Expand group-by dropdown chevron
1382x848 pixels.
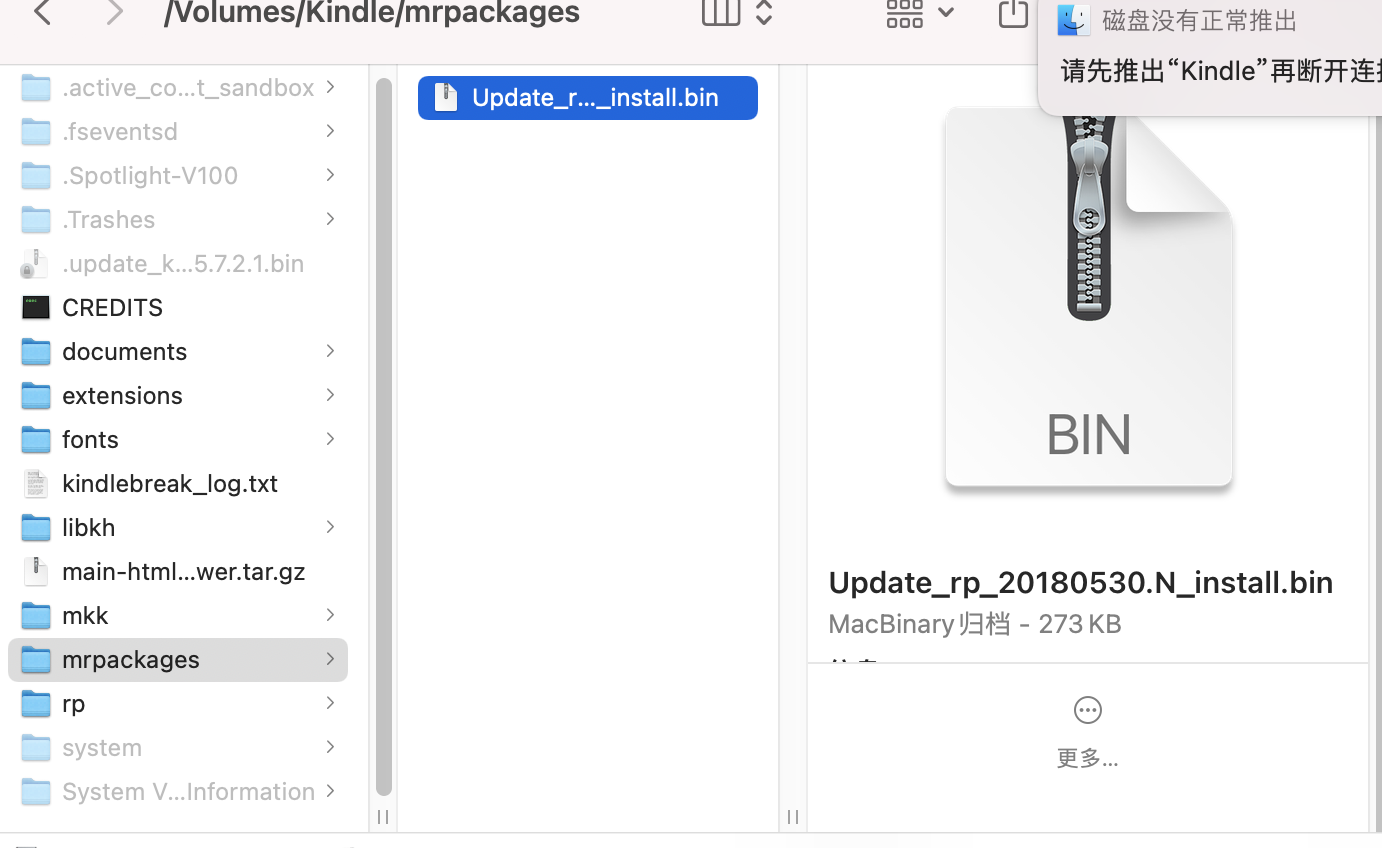[946, 13]
